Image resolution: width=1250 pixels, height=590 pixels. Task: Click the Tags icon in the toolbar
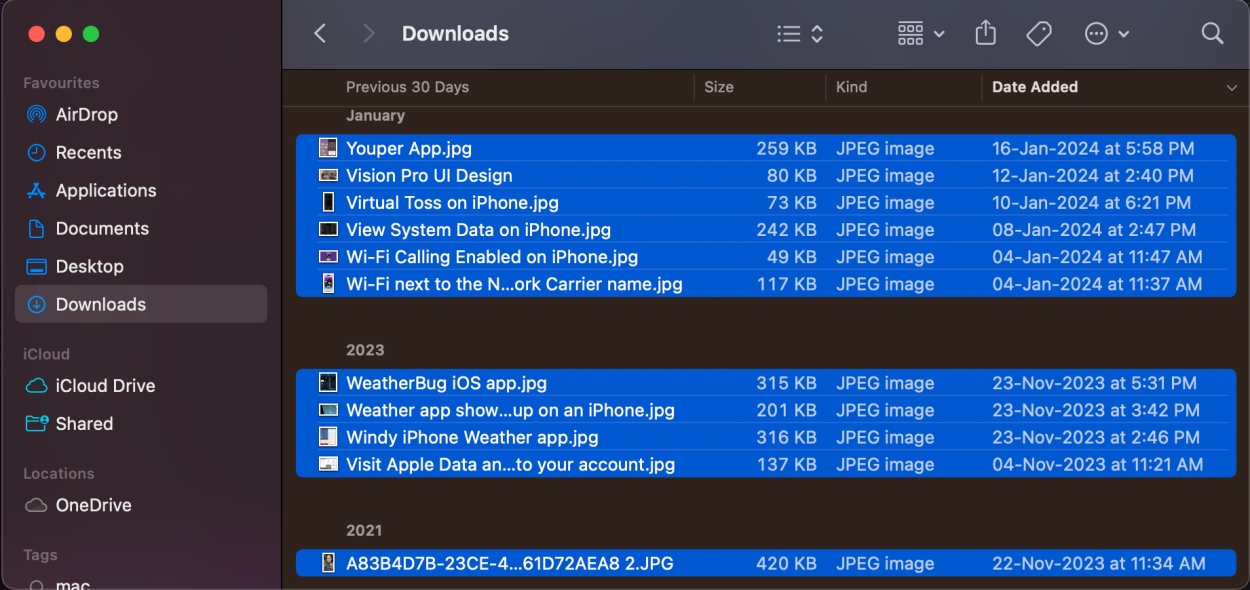tap(1038, 33)
